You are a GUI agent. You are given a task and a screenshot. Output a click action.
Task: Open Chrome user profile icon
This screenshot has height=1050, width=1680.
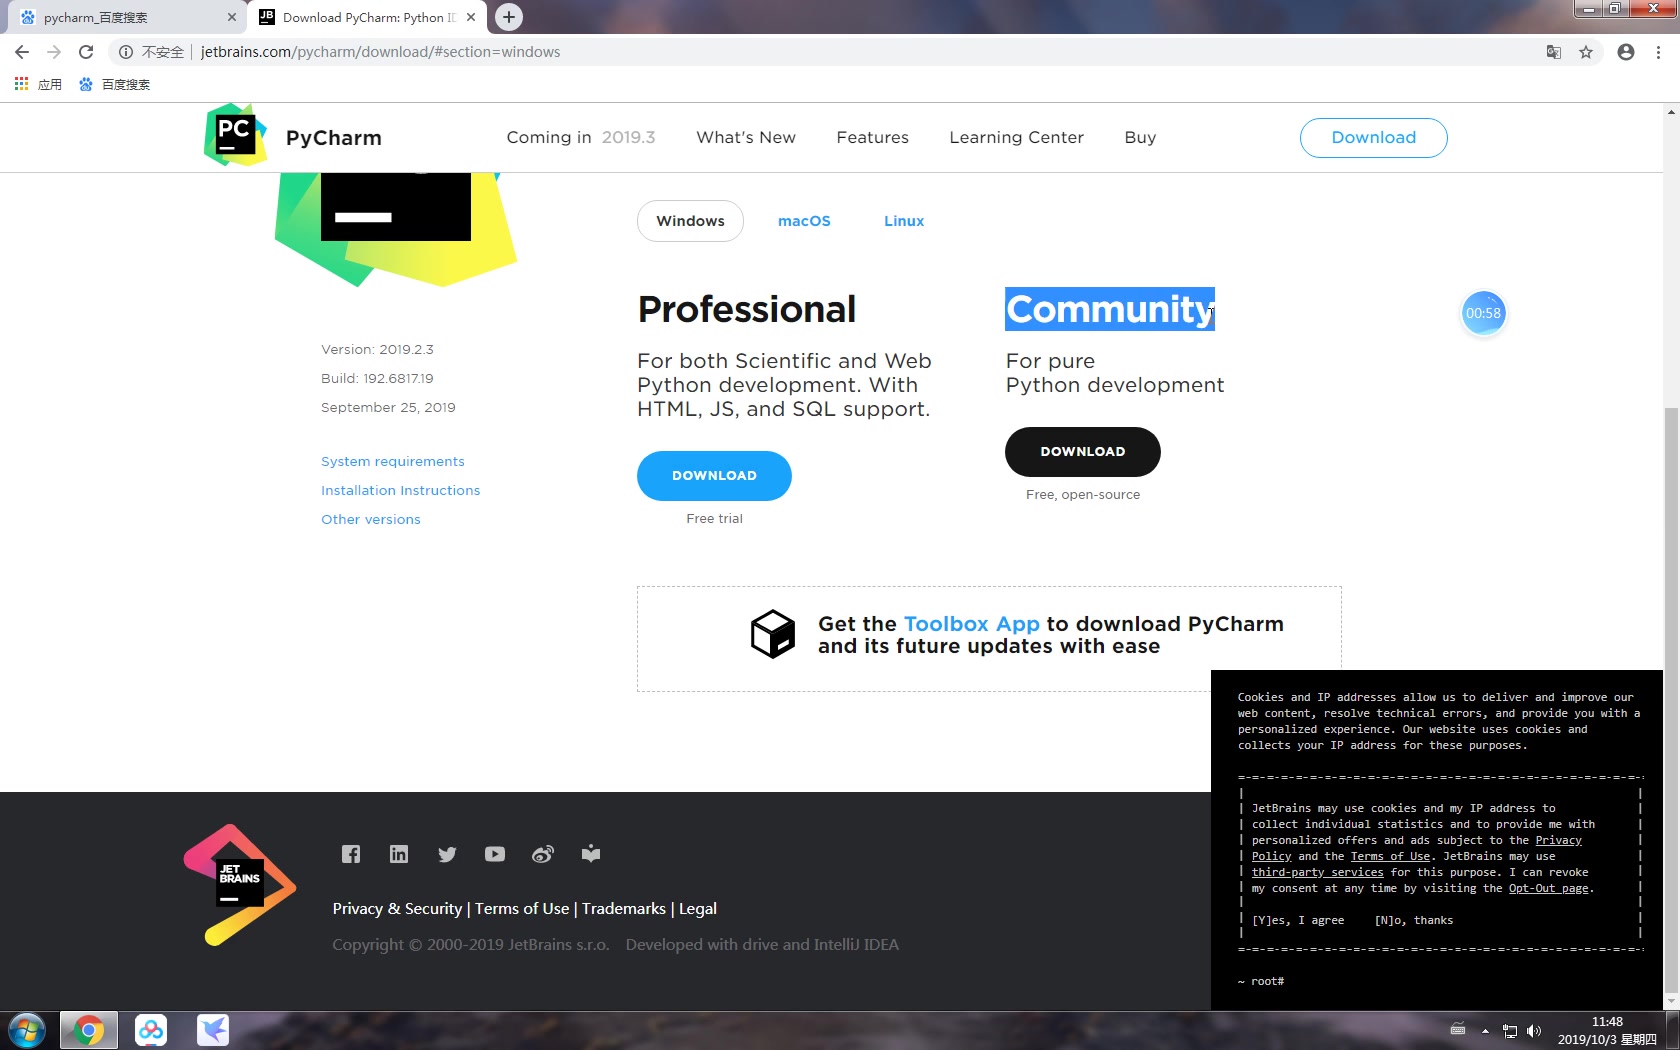coord(1626,52)
